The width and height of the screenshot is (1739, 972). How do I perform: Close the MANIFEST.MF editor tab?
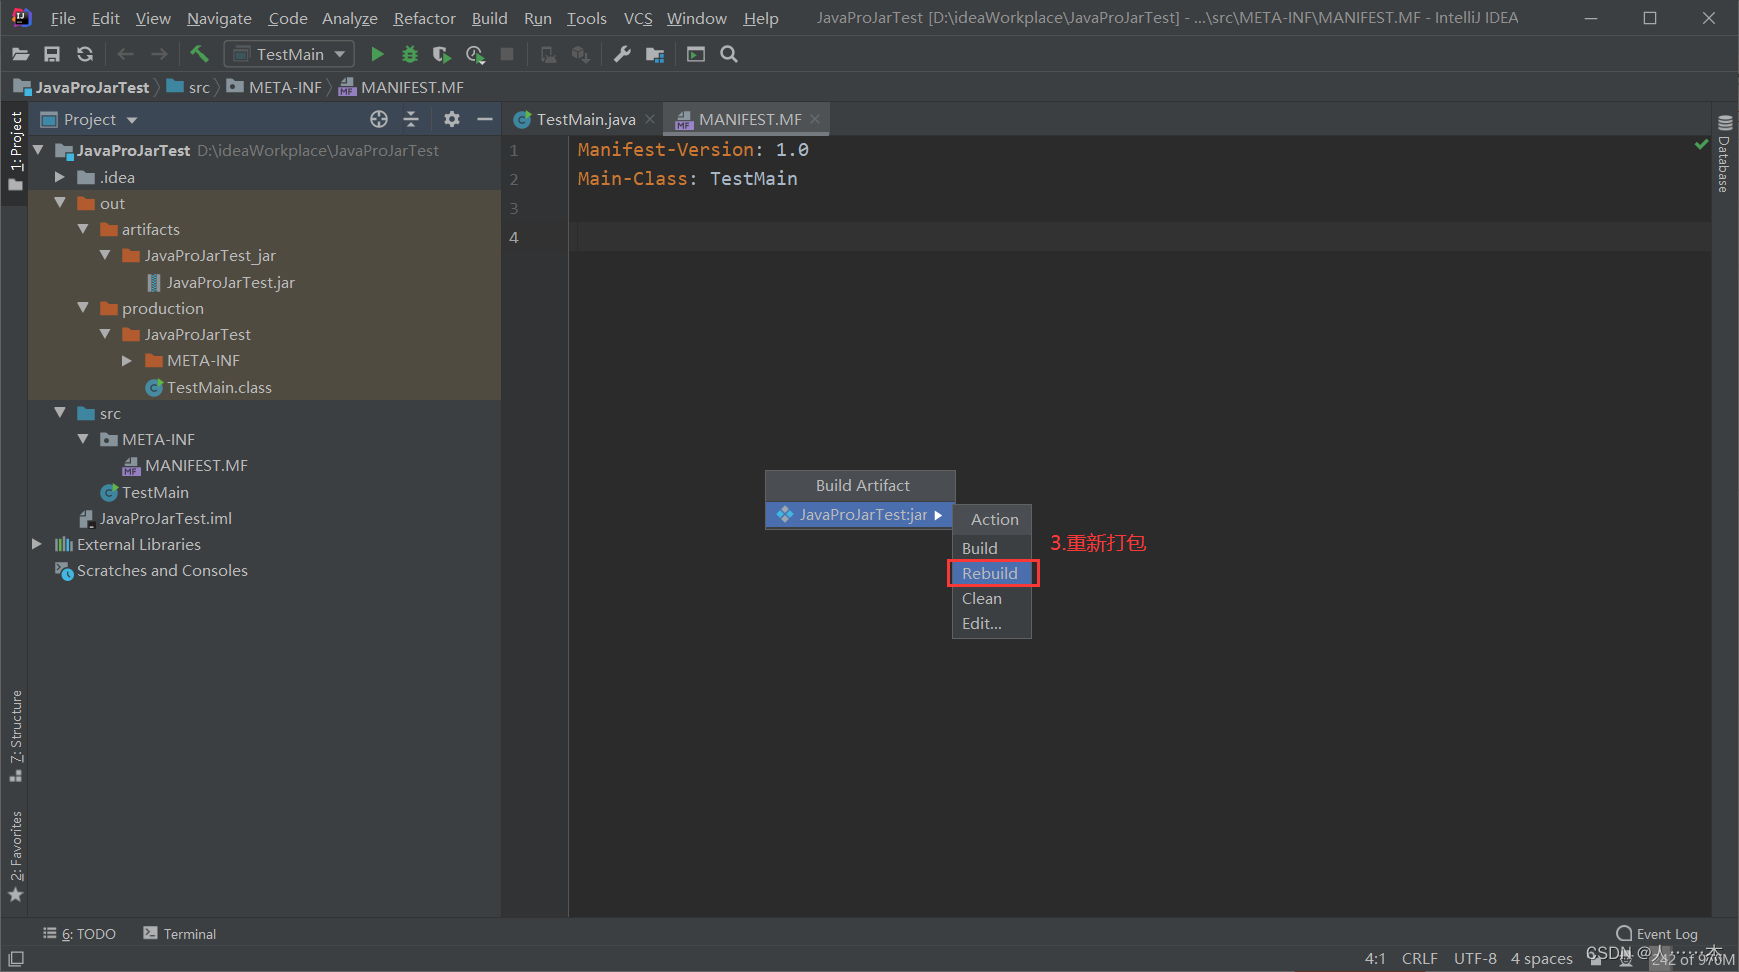pyautogui.click(x=815, y=119)
